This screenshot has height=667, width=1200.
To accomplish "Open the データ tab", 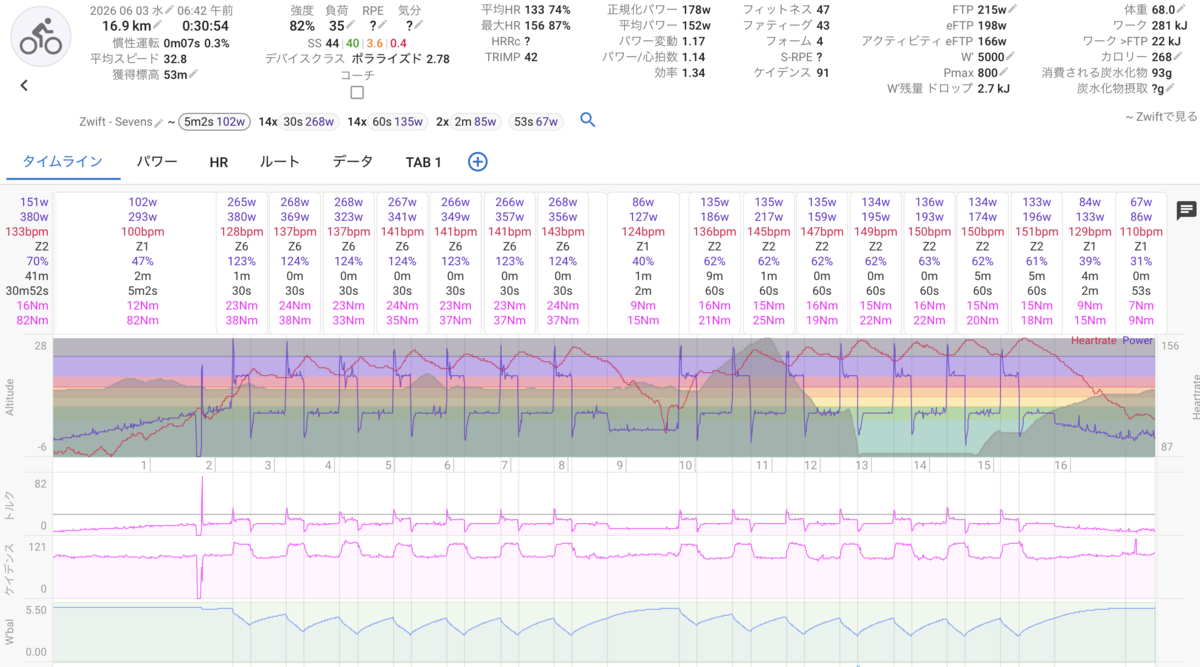I will pyautogui.click(x=352, y=161).
